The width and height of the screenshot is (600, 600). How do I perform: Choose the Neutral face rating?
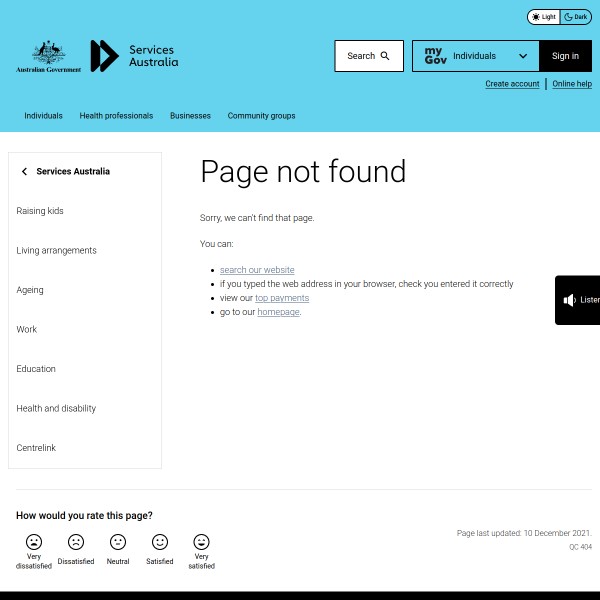[x=118, y=542]
